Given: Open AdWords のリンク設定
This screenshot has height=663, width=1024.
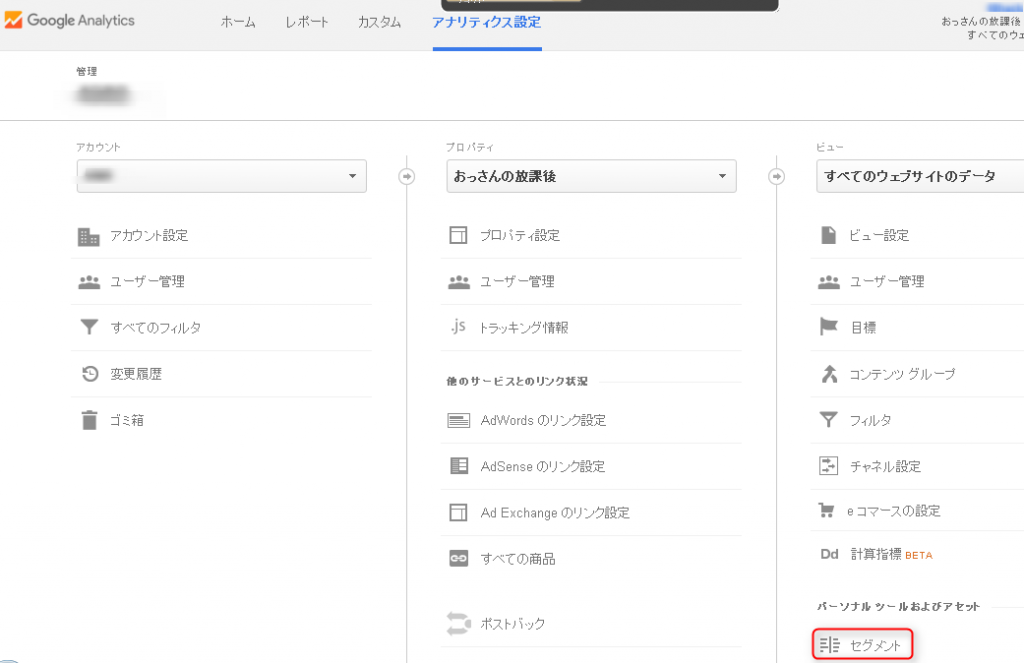Looking at the screenshot, I should tap(543, 420).
